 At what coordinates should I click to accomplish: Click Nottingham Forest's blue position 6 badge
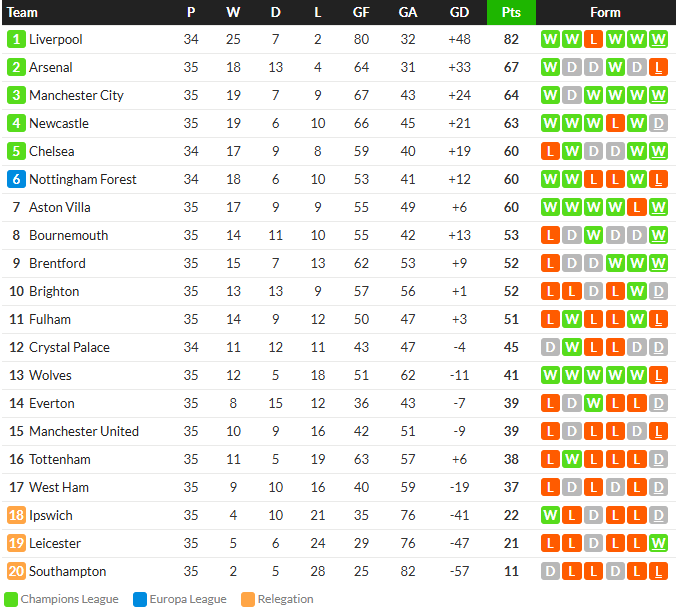[x=16, y=179]
